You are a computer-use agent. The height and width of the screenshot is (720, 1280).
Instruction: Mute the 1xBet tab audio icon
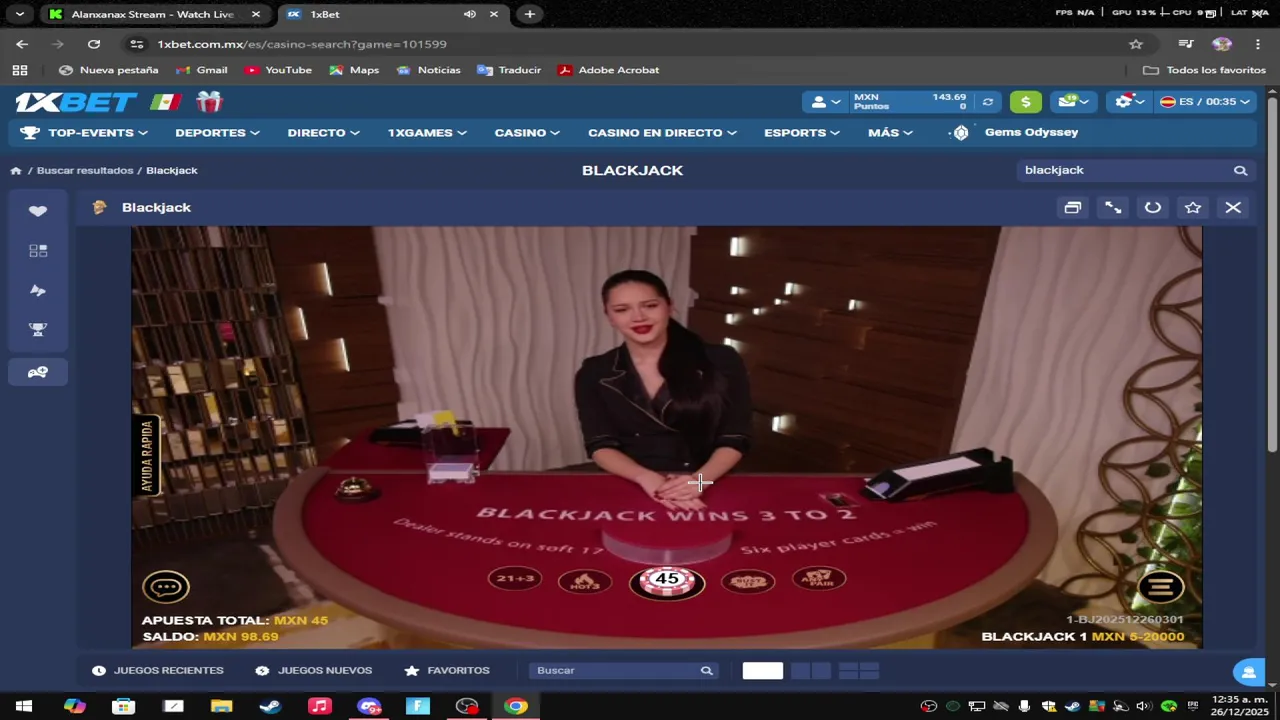tap(470, 14)
